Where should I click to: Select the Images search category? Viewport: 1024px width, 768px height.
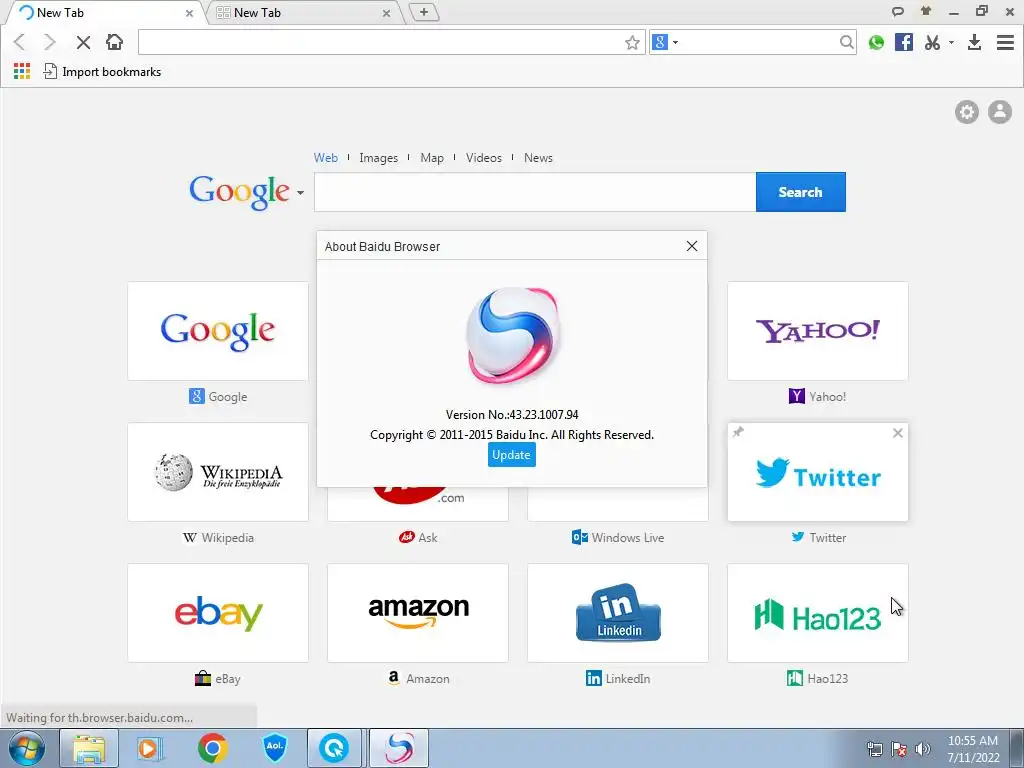tap(378, 158)
